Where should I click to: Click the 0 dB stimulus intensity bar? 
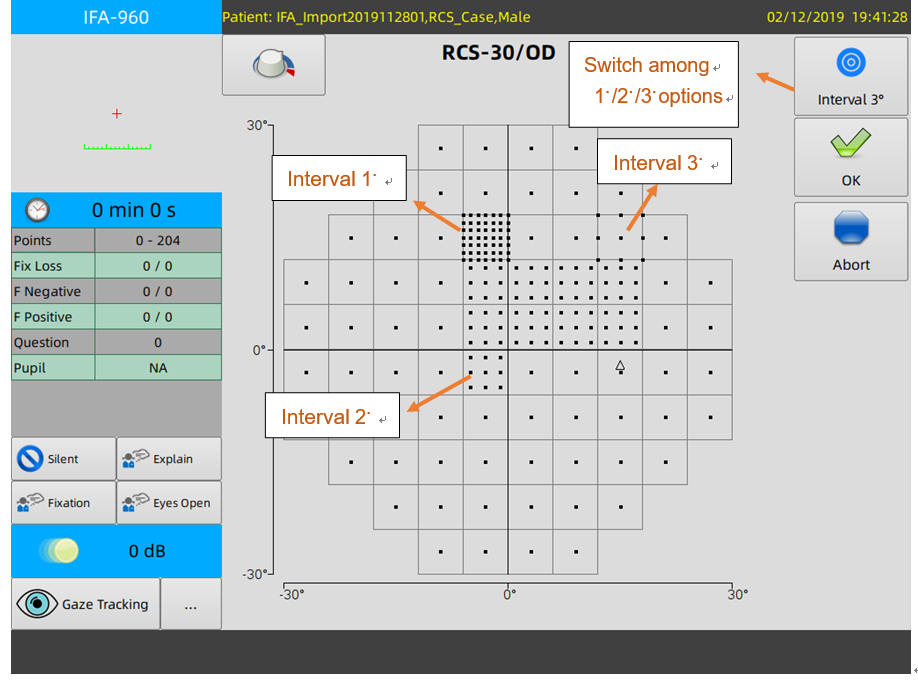coord(116,551)
